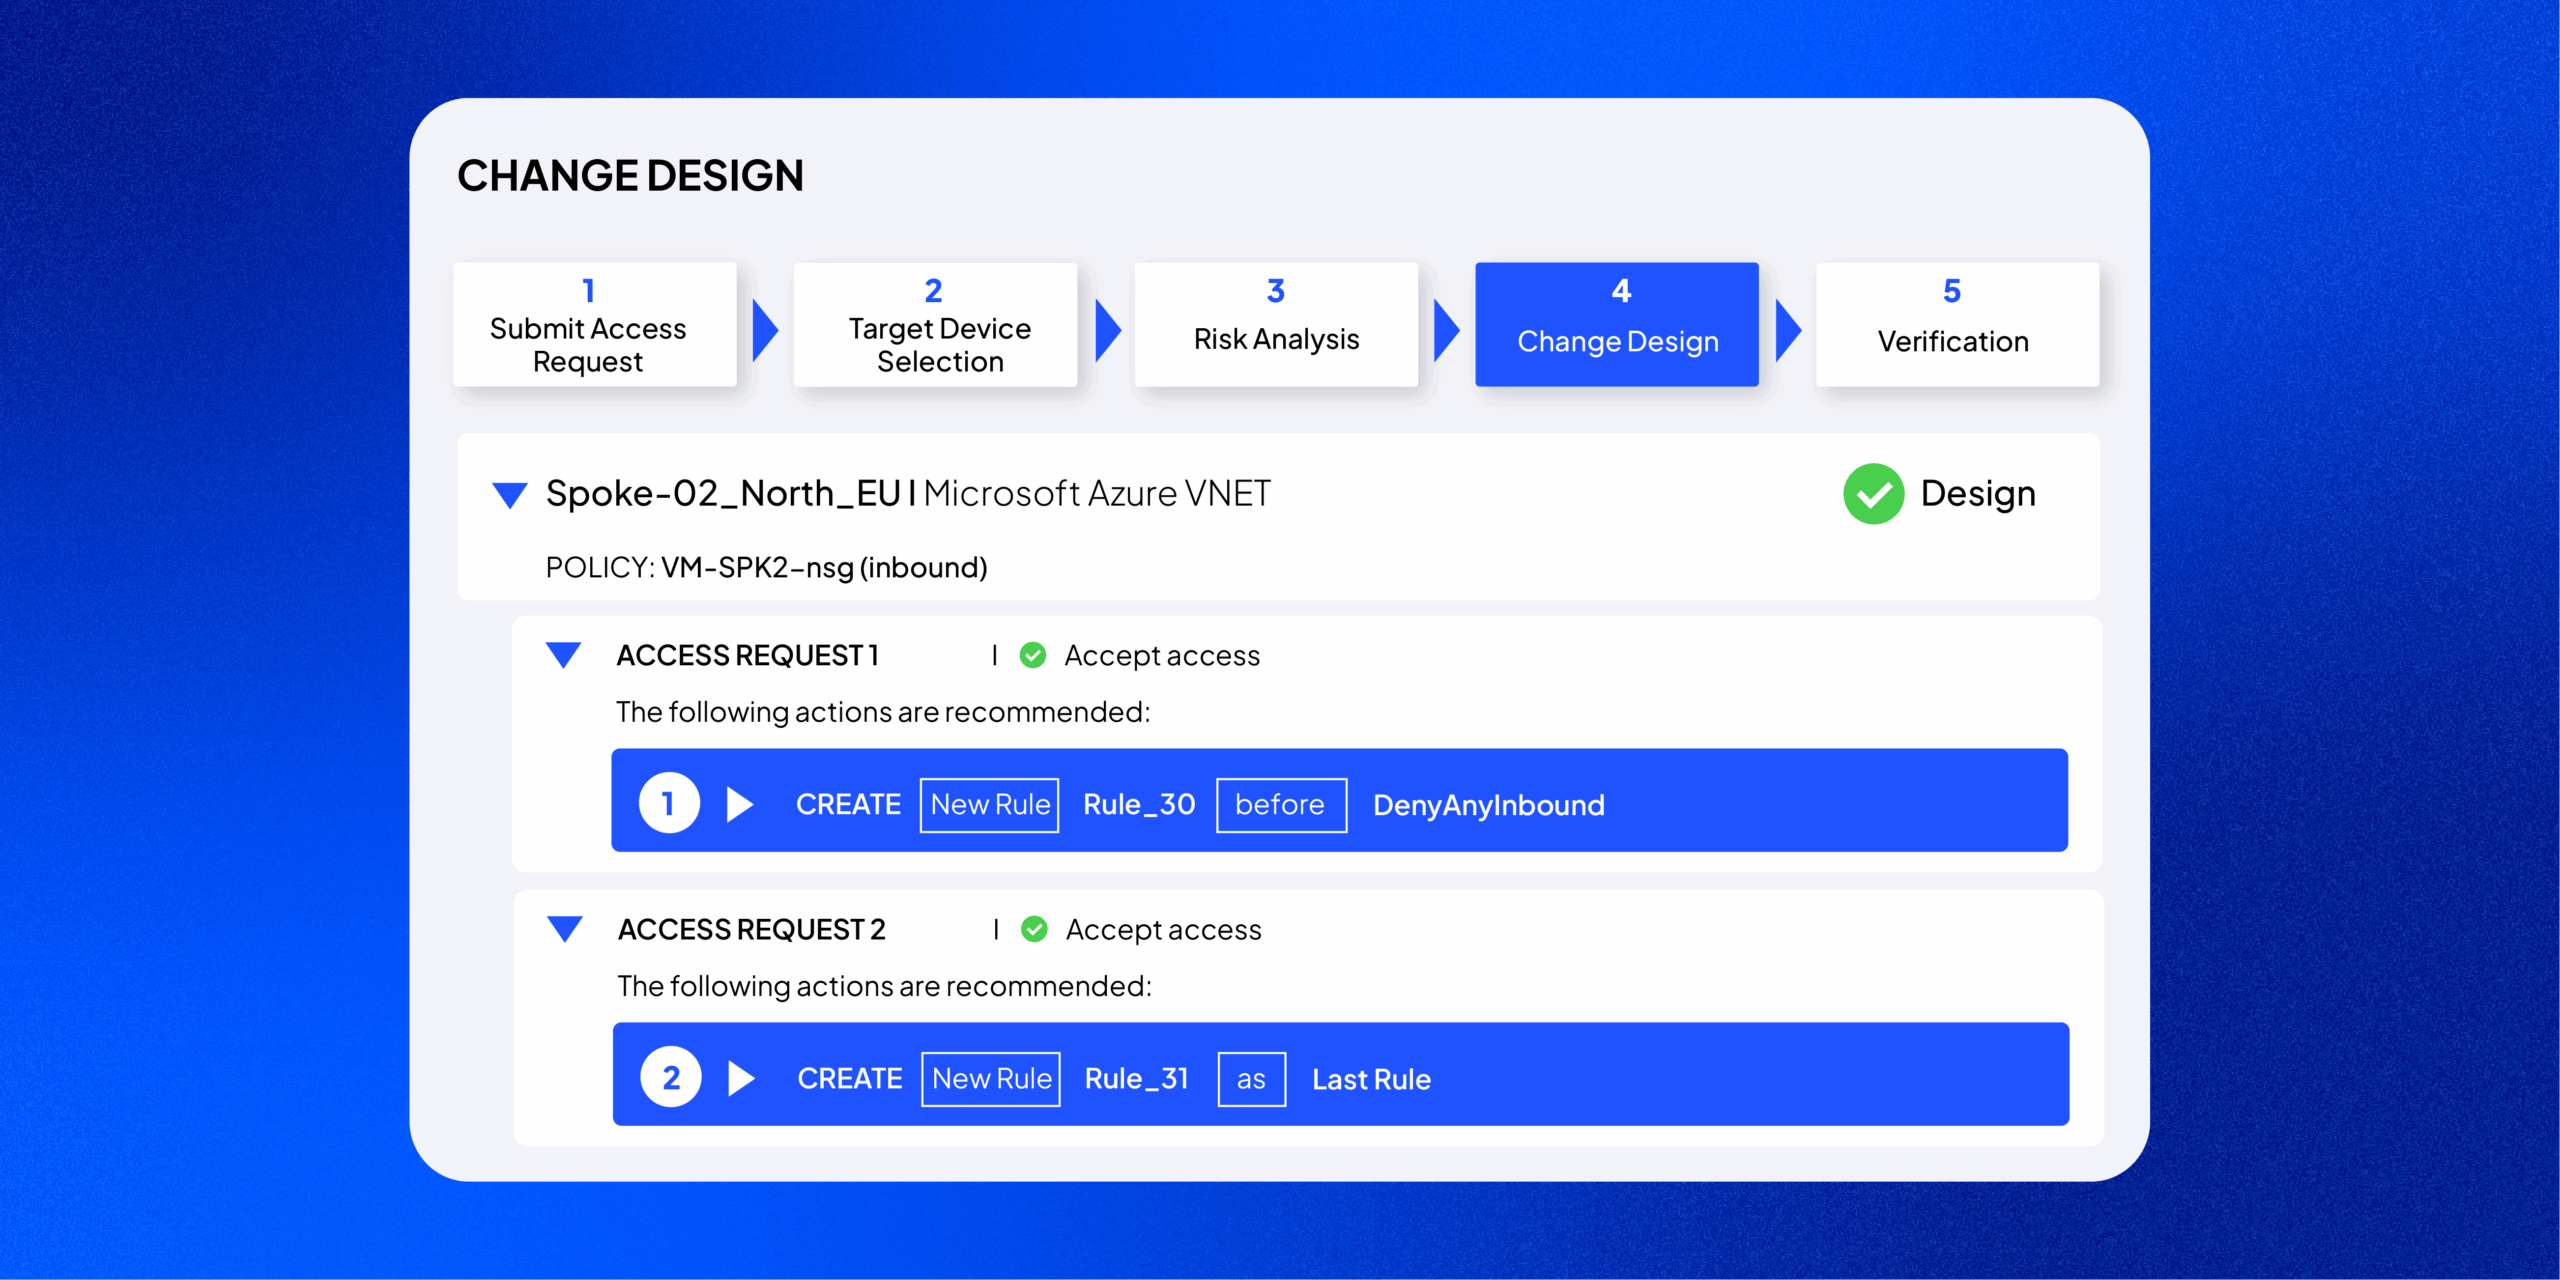Collapse the Access Request 1 section
The width and height of the screenshot is (2560, 1280).
point(564,655)
